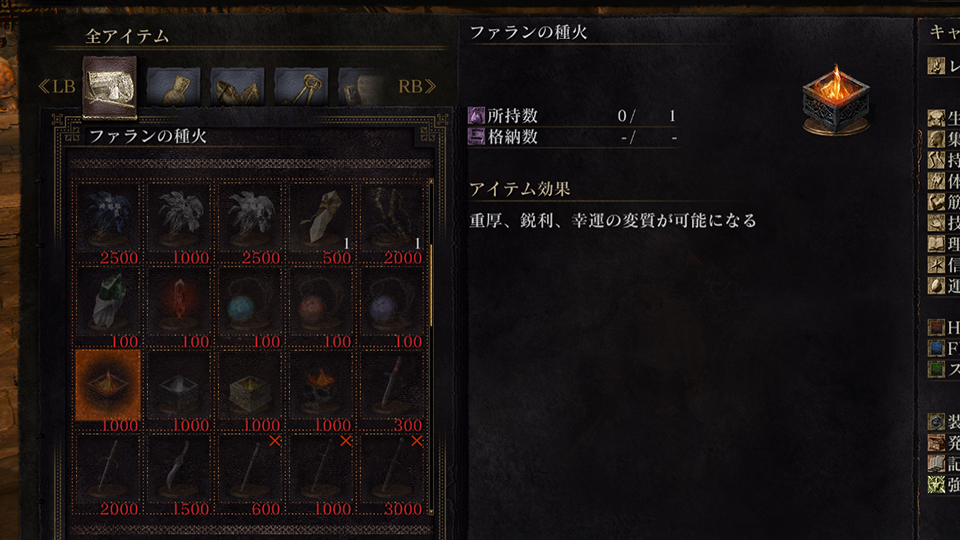Go to next category with RB arrow
The height and width of the screenshot is (540, 960).
click(417, 86)
